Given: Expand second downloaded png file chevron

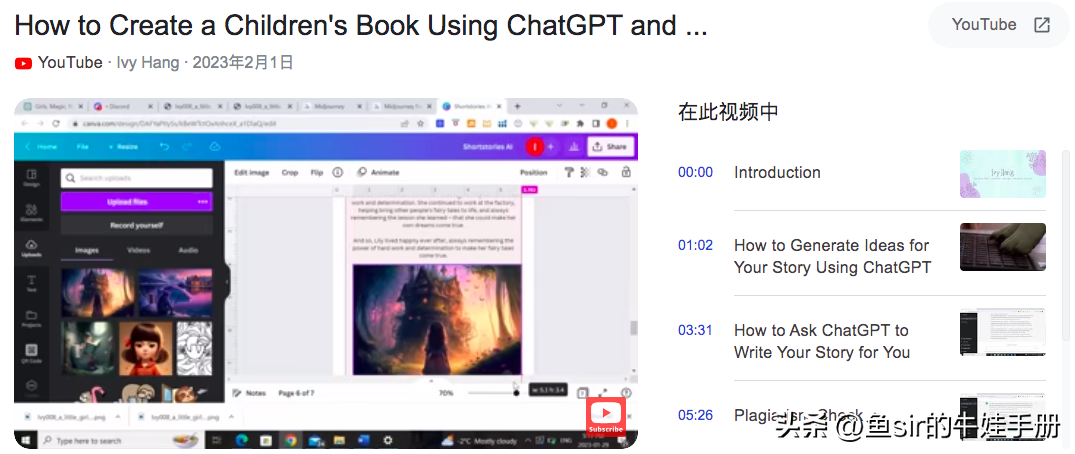Looking at the screenshot, I should click(x=232, y=416).
